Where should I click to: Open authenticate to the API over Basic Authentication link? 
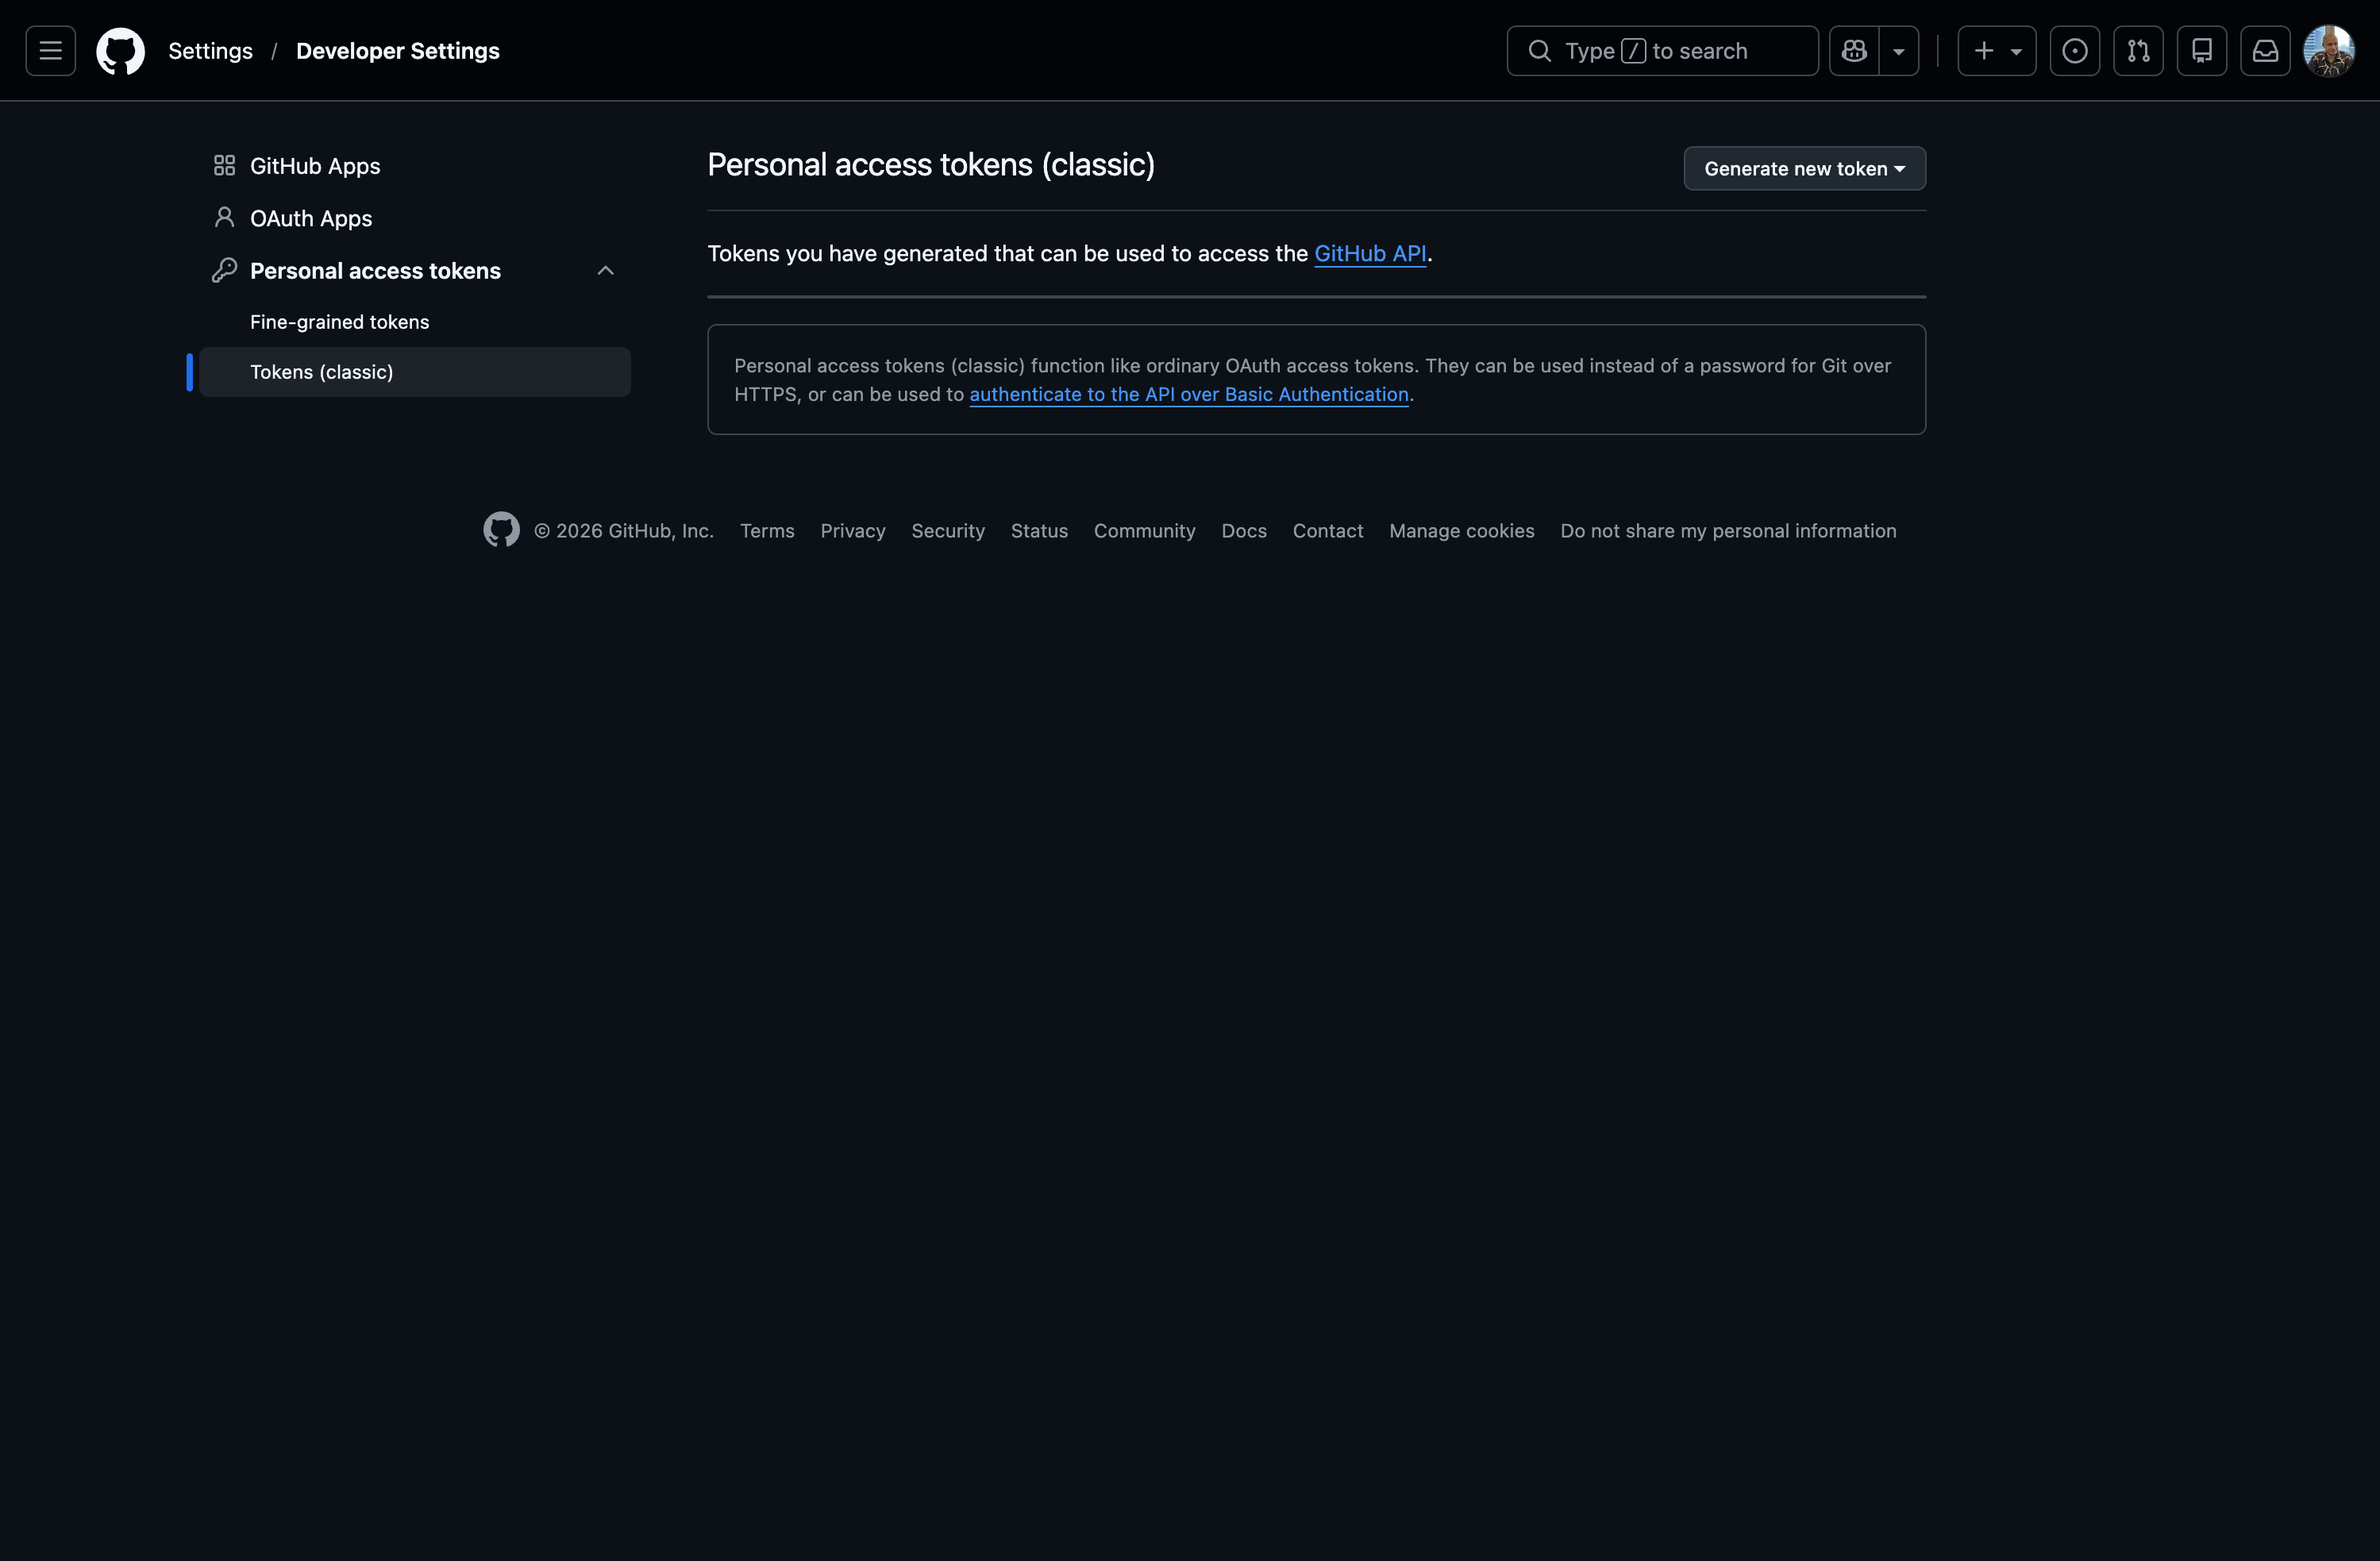pyautogui.click(x=1189, y=395)
